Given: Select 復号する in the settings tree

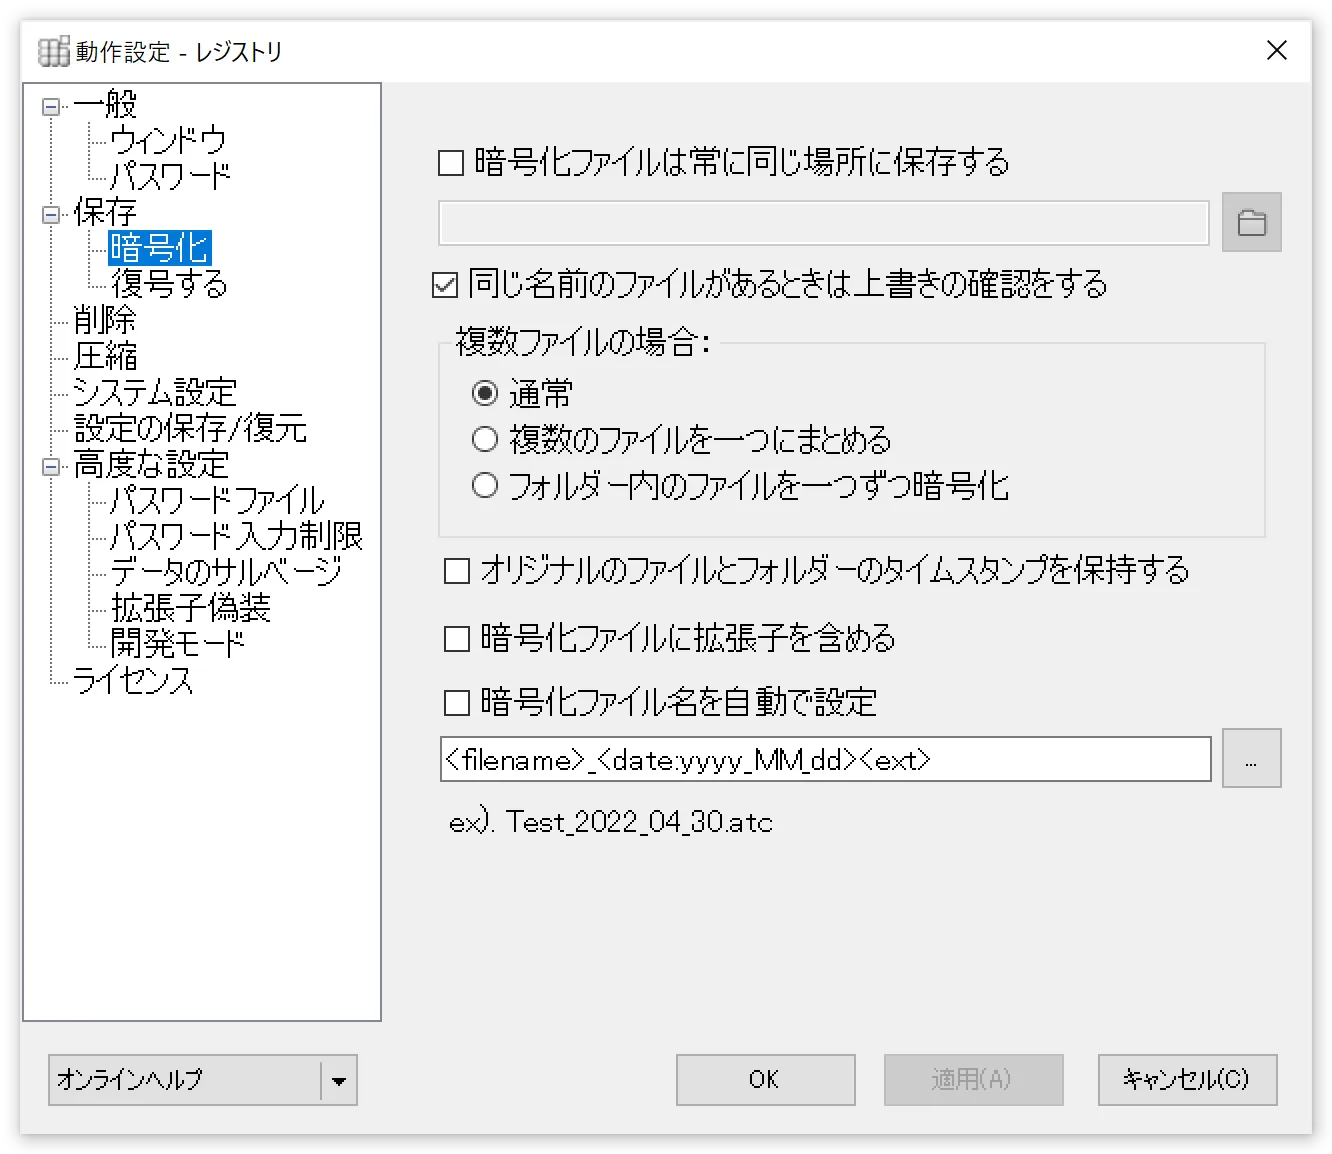Looking at the screenshot, I should 170,285.
